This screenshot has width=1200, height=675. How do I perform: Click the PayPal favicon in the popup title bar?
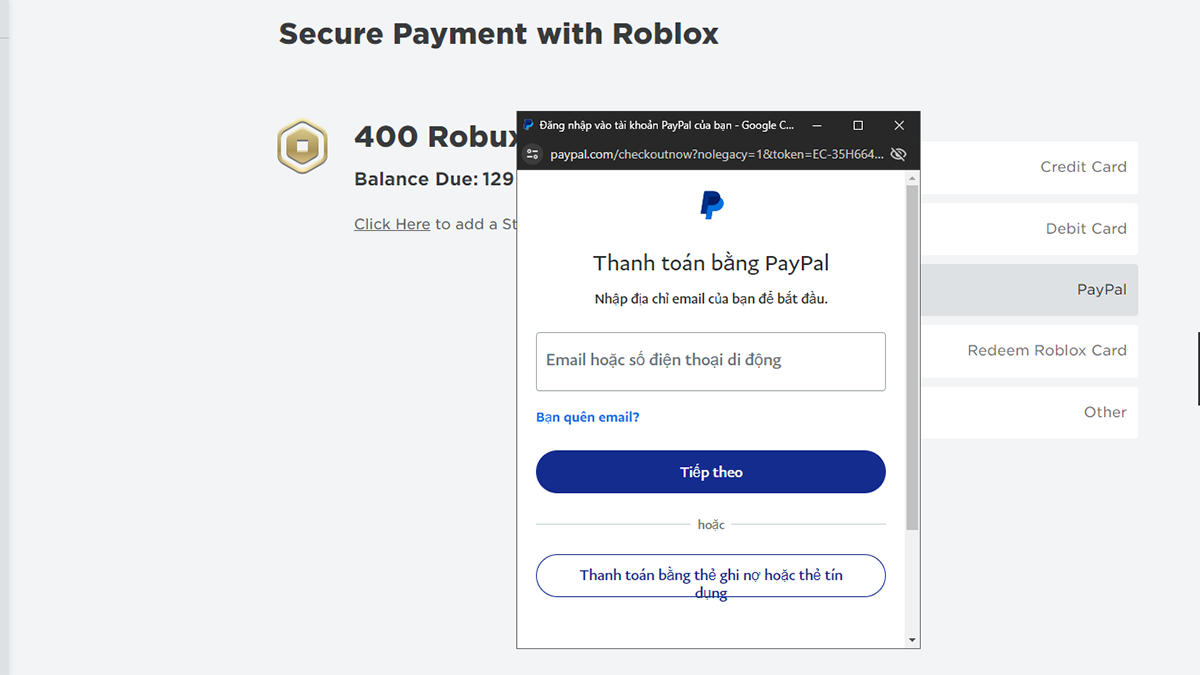pos(527,124)
